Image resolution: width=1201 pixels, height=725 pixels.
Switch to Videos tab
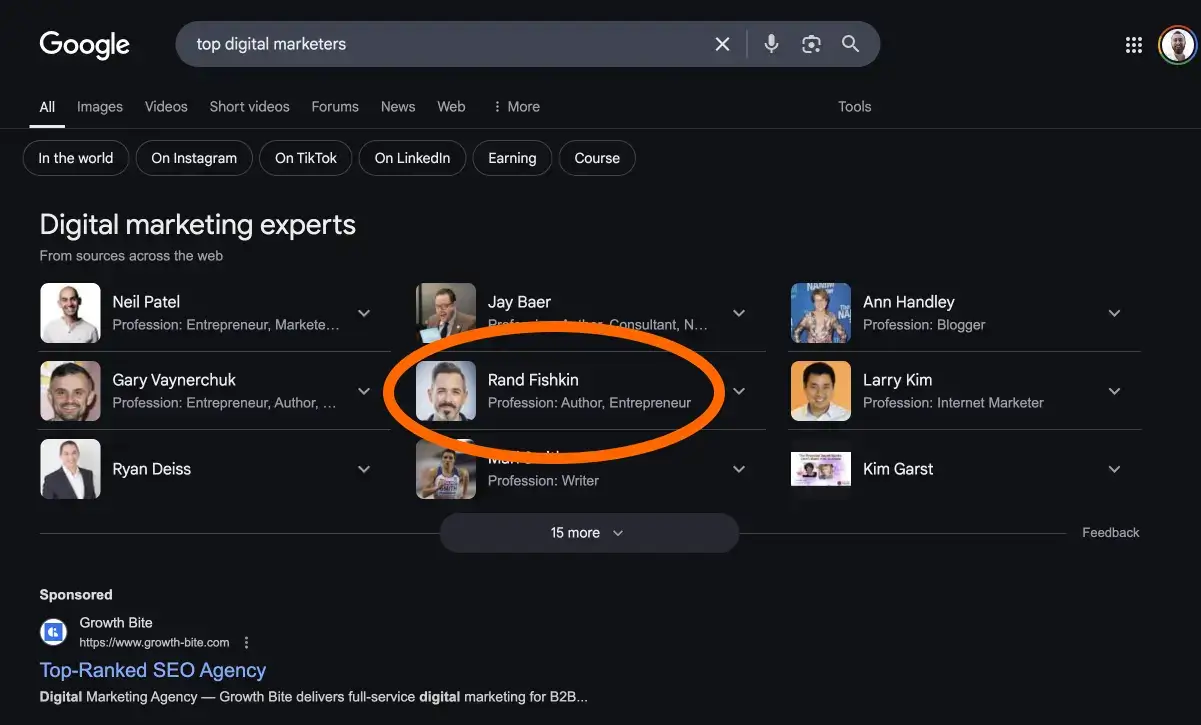pos(166,107)
